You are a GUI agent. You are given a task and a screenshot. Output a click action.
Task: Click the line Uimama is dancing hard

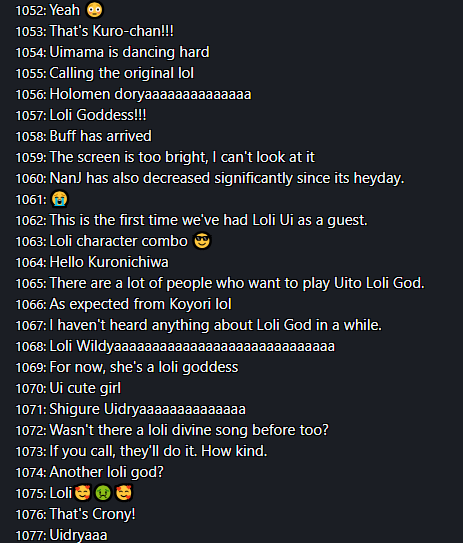[x=129, y=52]
